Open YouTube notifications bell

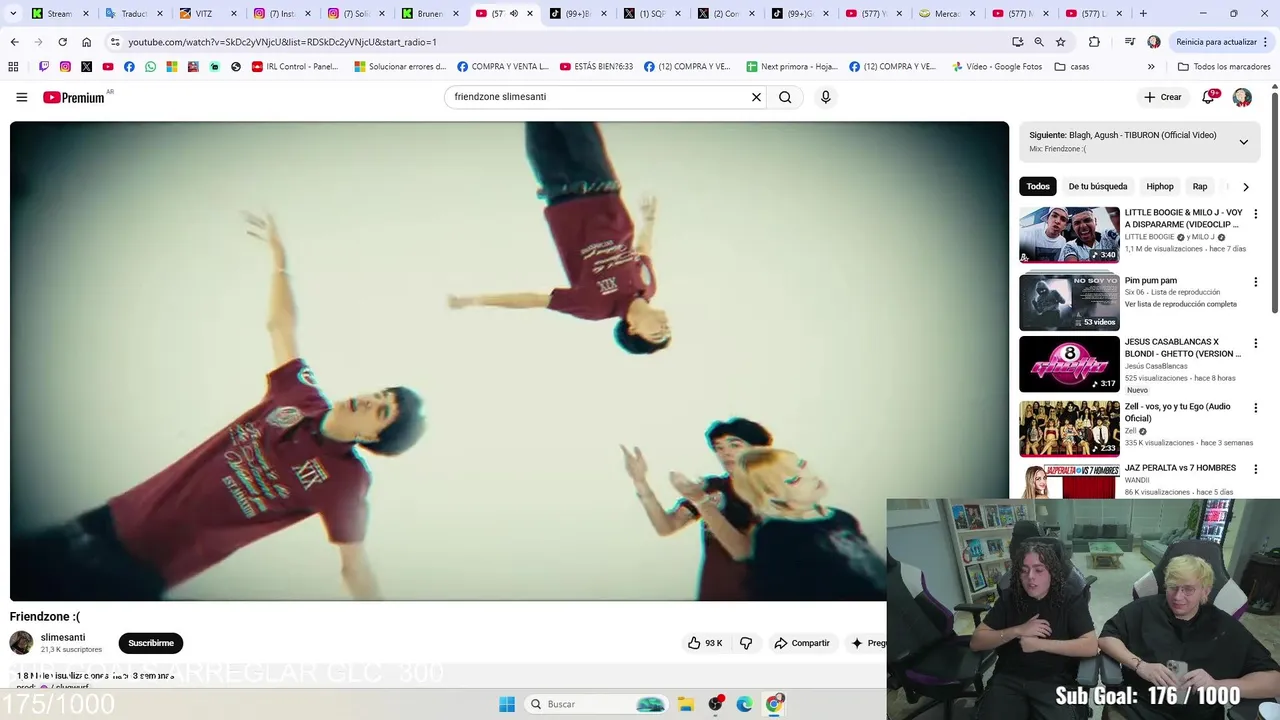point(1208,97)
